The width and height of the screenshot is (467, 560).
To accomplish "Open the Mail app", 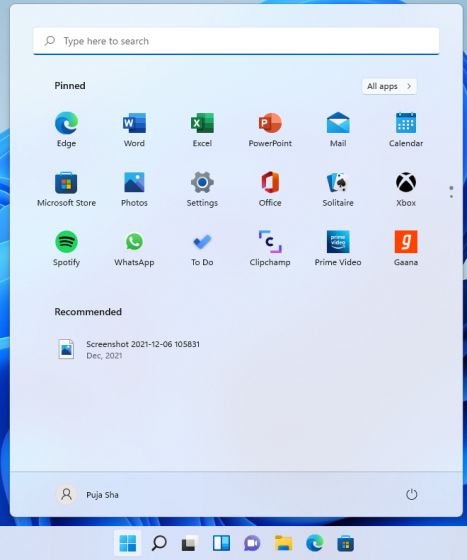I will coord(338,129).
